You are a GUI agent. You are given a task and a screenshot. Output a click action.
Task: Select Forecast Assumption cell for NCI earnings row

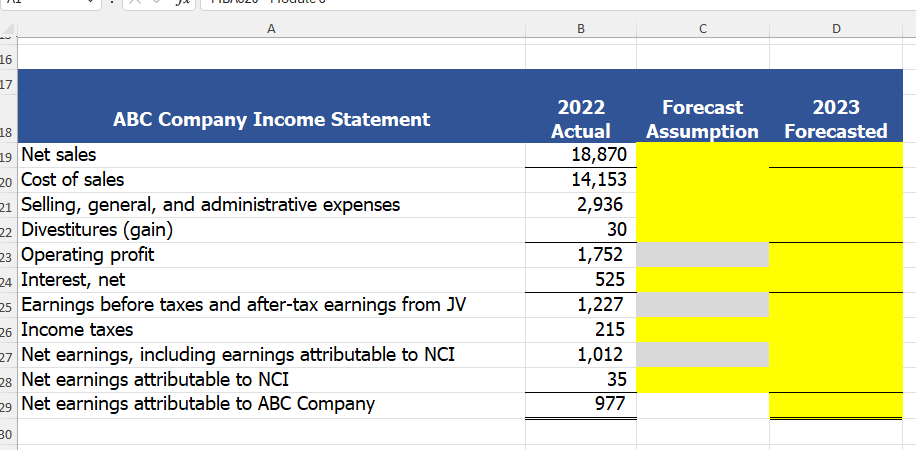(703, 380)
